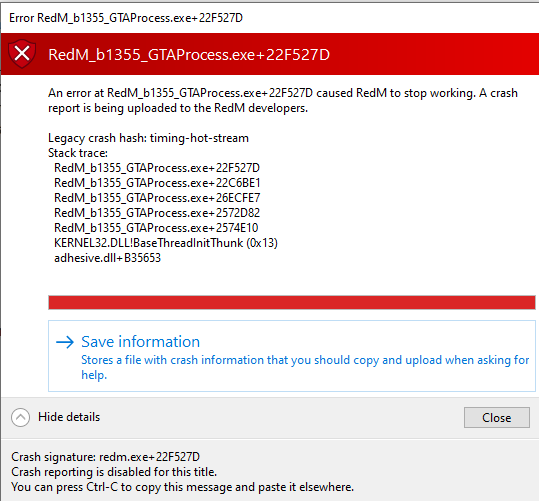Select the Legacy crash hash timing-hot-stream line
Screen dimensions: 539x501
(148, 138)
